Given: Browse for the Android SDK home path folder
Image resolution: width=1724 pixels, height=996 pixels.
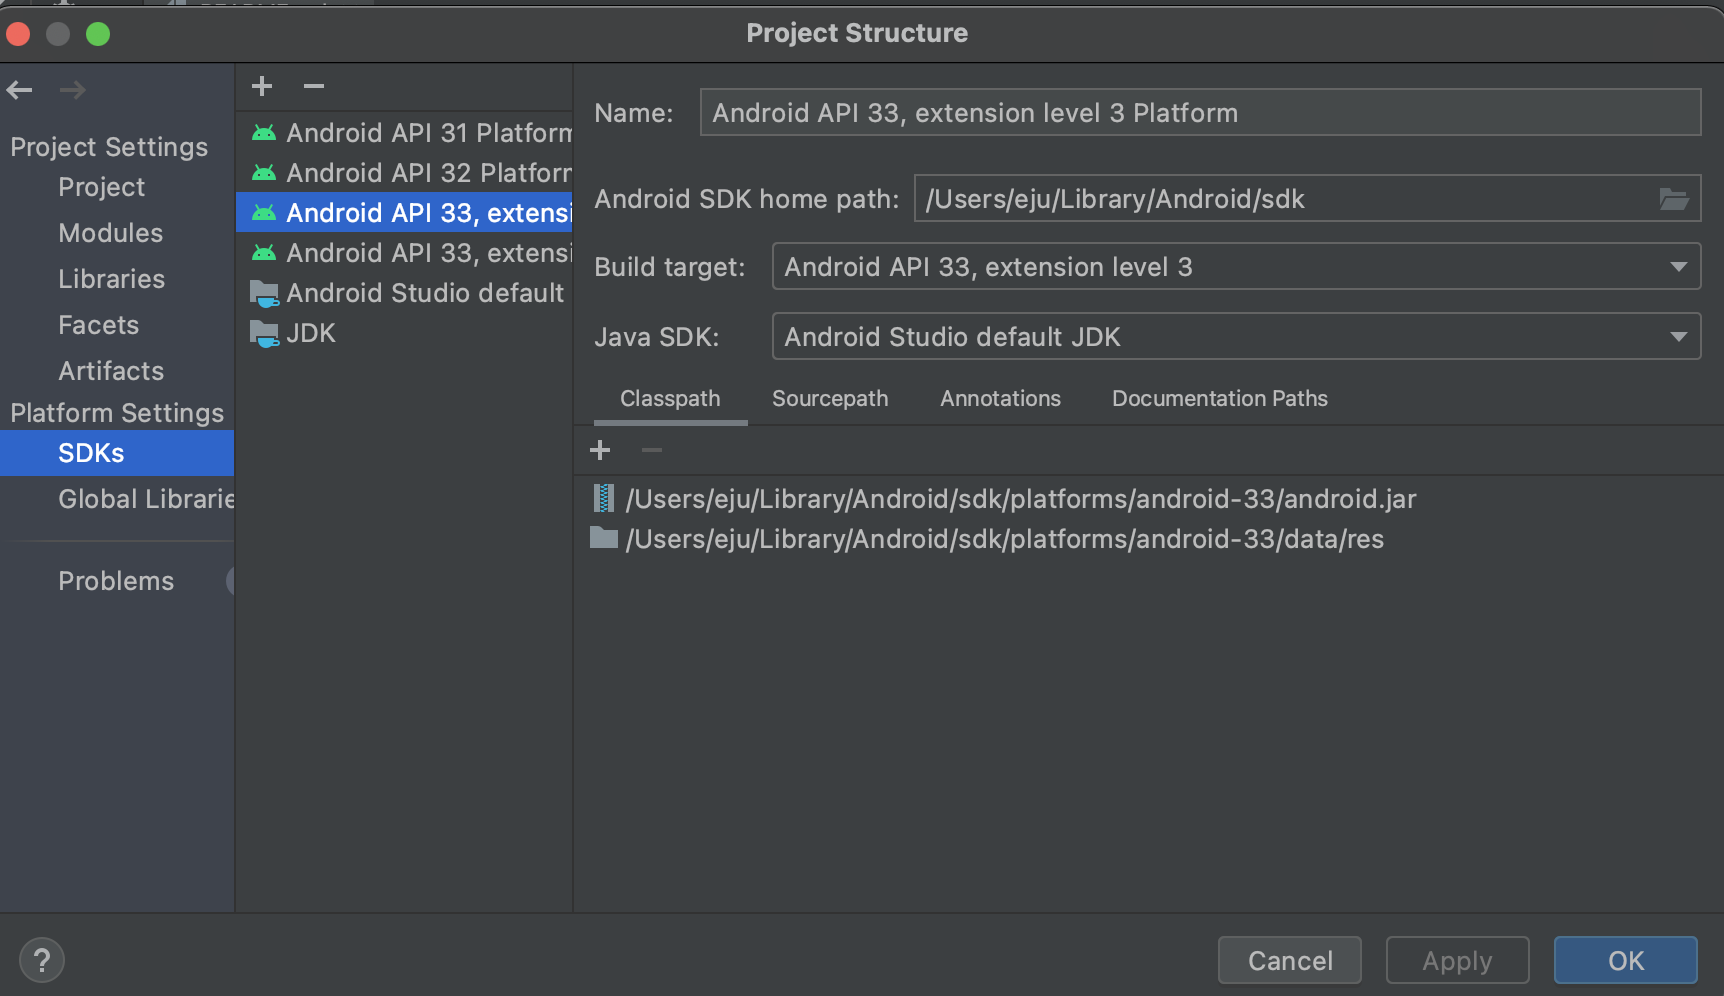Looking at the screenshot, I should (x=1674, y=199).
